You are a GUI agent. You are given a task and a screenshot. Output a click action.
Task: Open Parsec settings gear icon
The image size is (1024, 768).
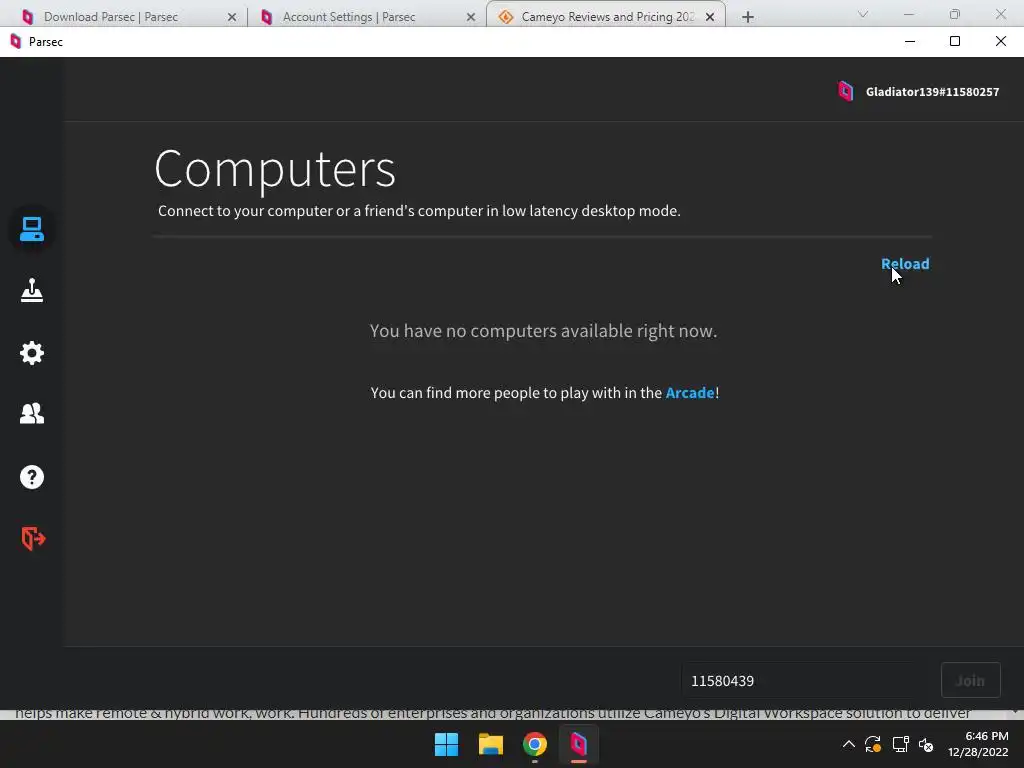[x=31, y=353]
